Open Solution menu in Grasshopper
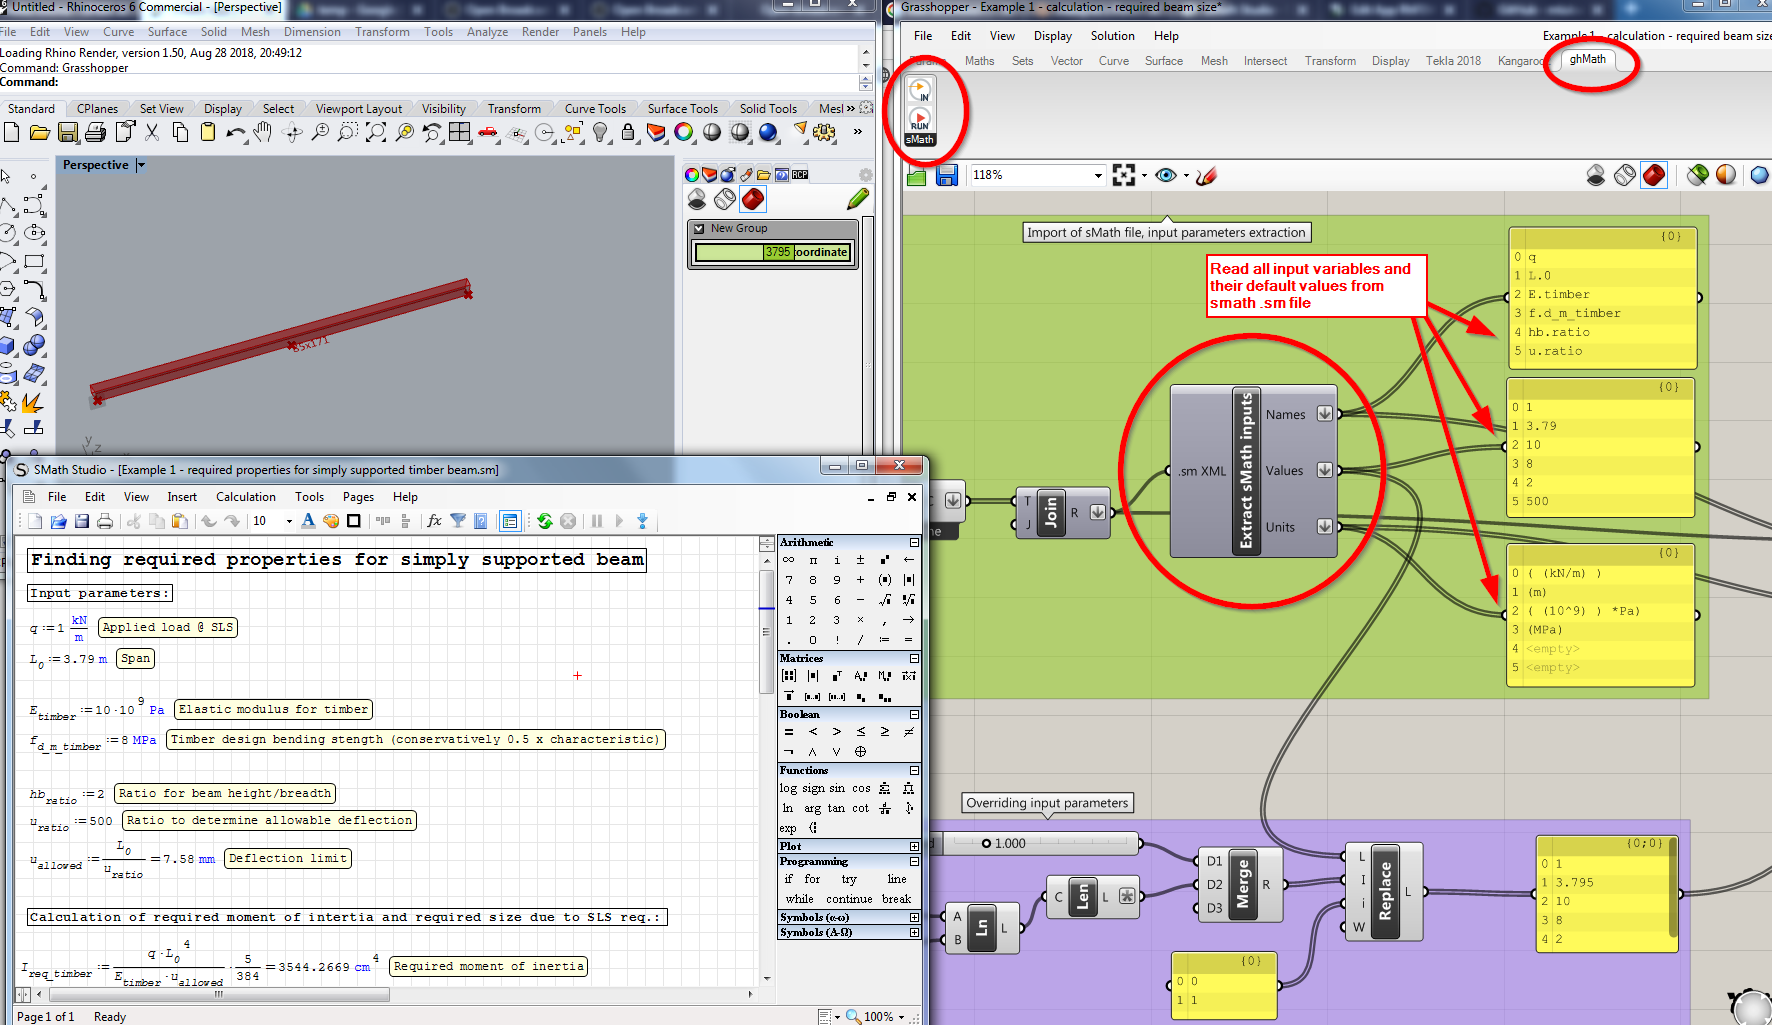This screenshot has height=1025, width=1772. point(1113,36)
